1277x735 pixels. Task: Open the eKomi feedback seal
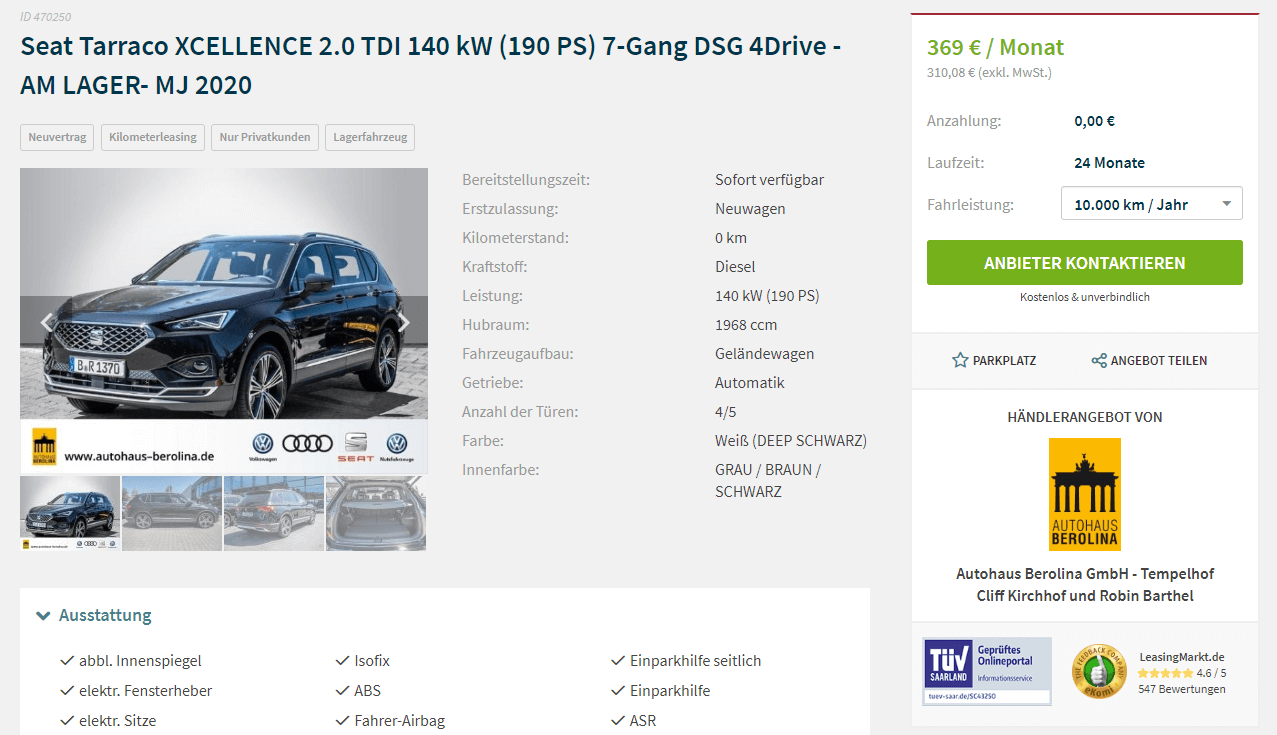point(1100,672)
